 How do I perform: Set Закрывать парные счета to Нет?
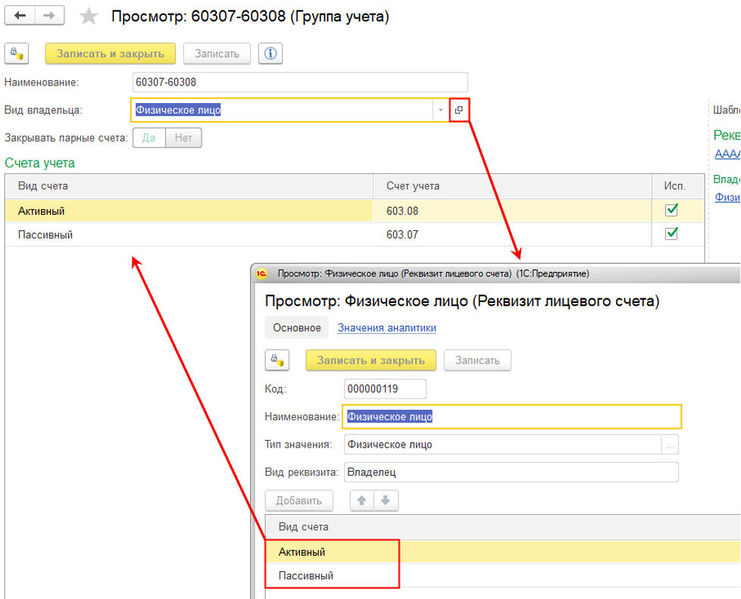[x=183, y=138]
